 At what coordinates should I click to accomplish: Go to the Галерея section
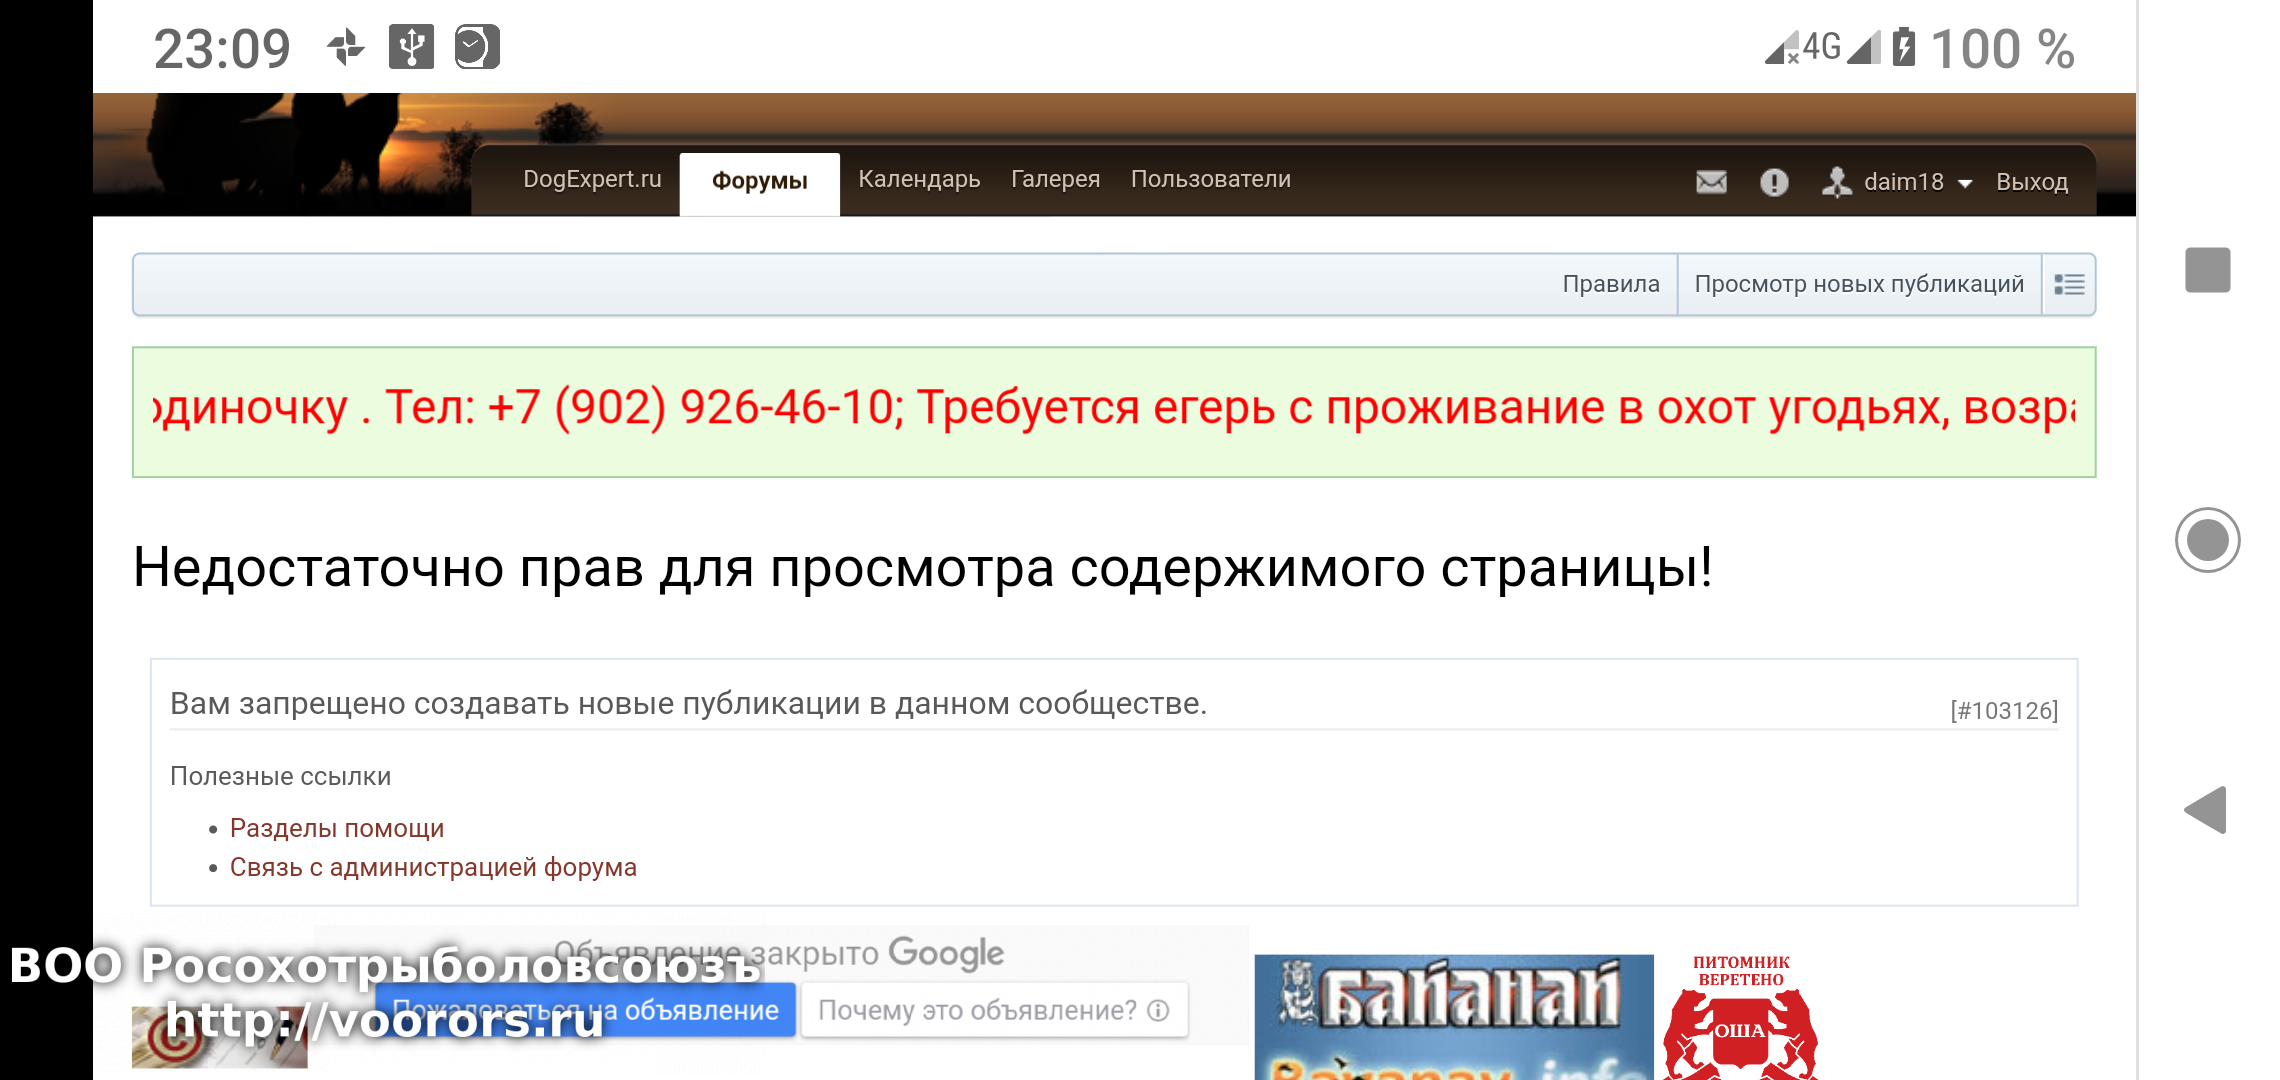[x=1055, y=180]
